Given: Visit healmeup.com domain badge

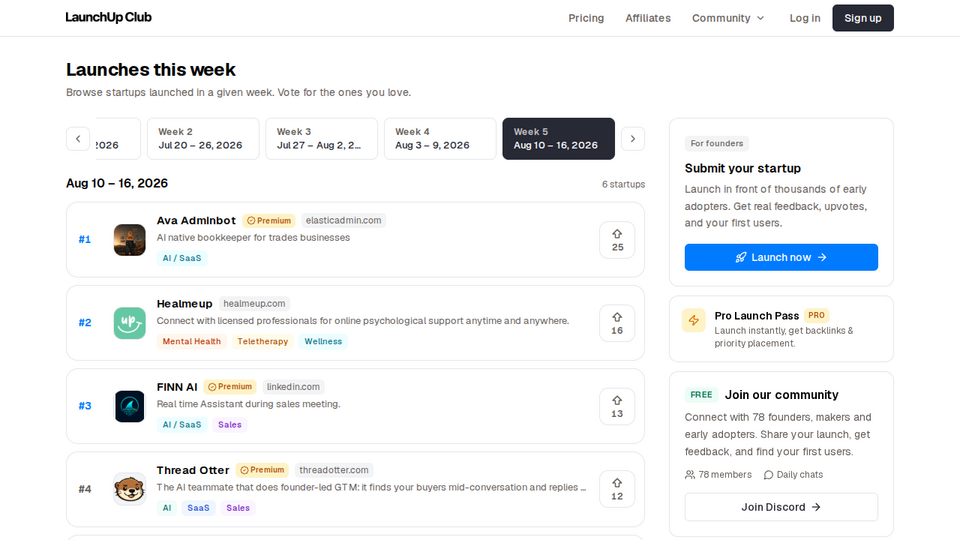Looking at the screenshot, I should (x=254, y=304).
